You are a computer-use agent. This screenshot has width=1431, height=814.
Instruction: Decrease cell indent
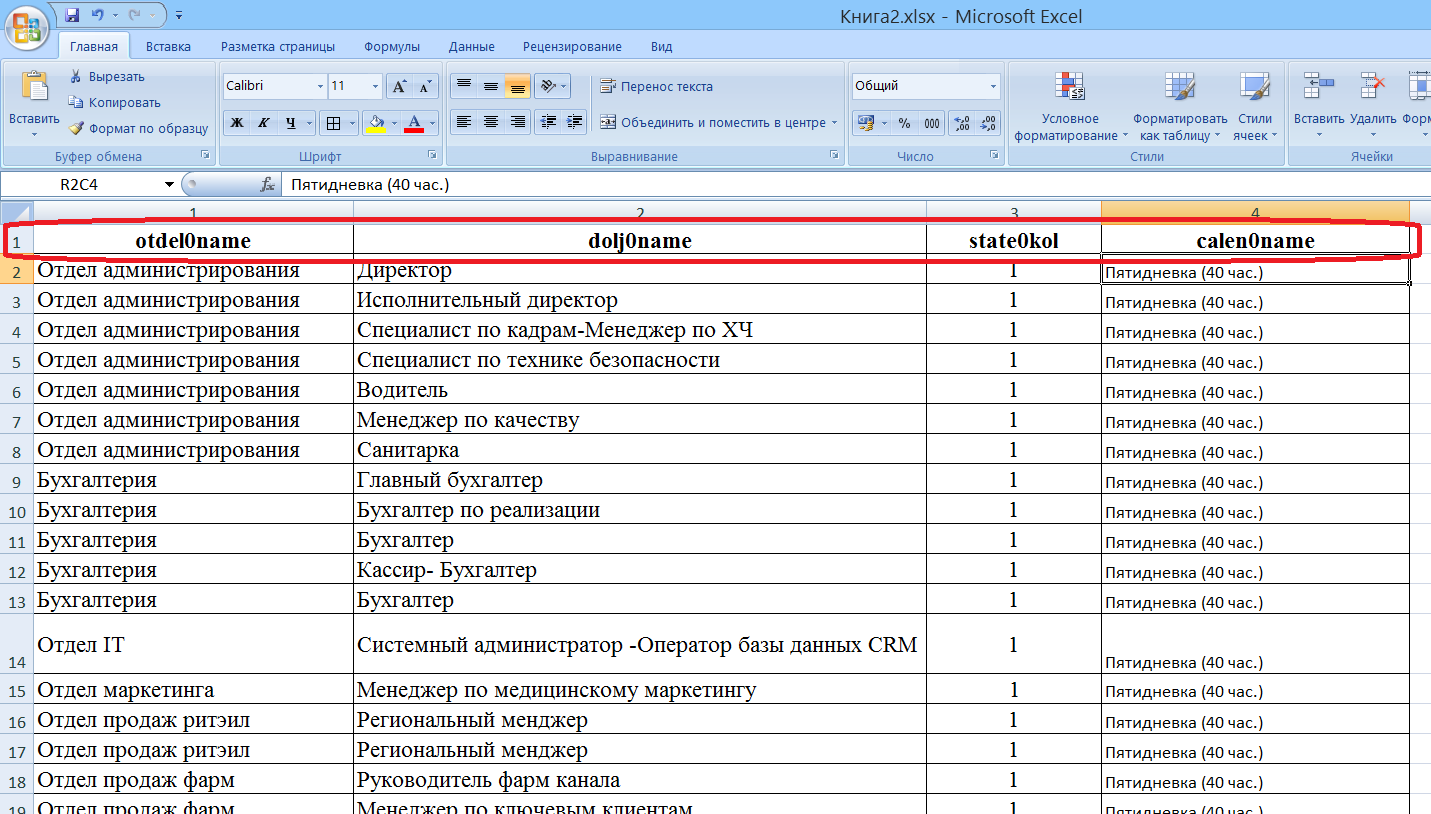(548, 122)
